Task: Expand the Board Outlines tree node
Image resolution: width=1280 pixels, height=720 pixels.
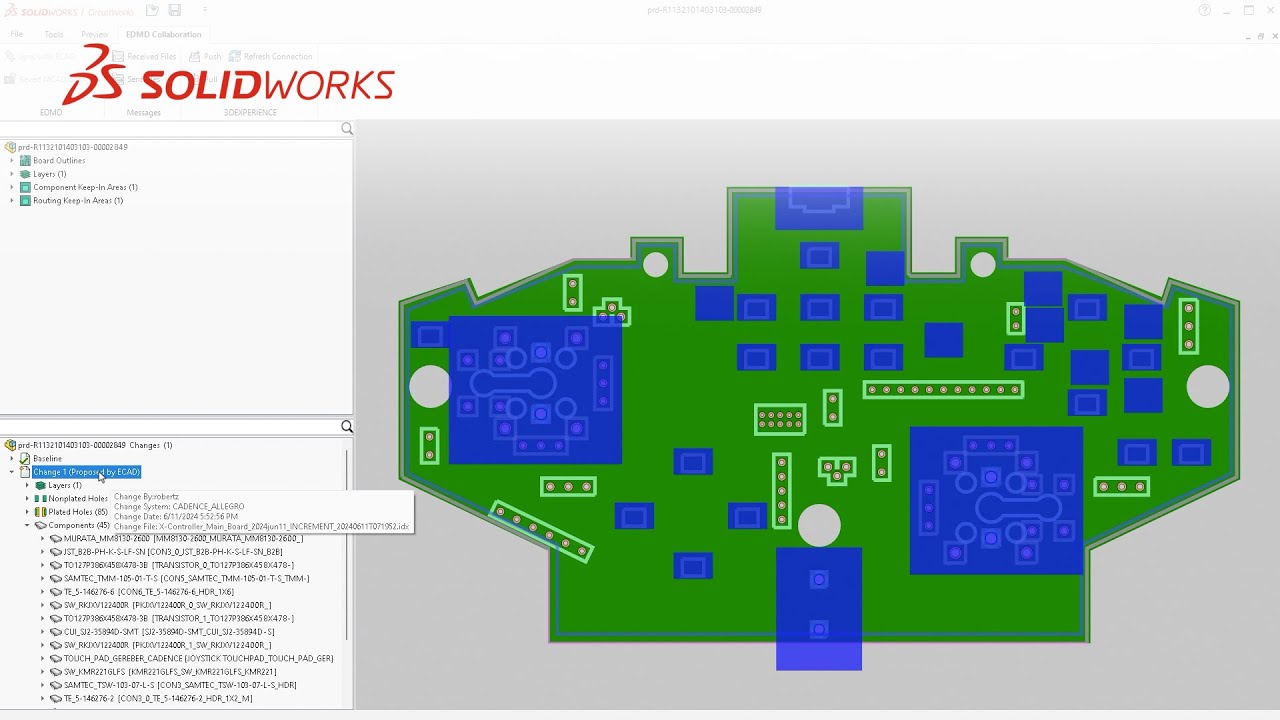Action: tap(12, 161)
